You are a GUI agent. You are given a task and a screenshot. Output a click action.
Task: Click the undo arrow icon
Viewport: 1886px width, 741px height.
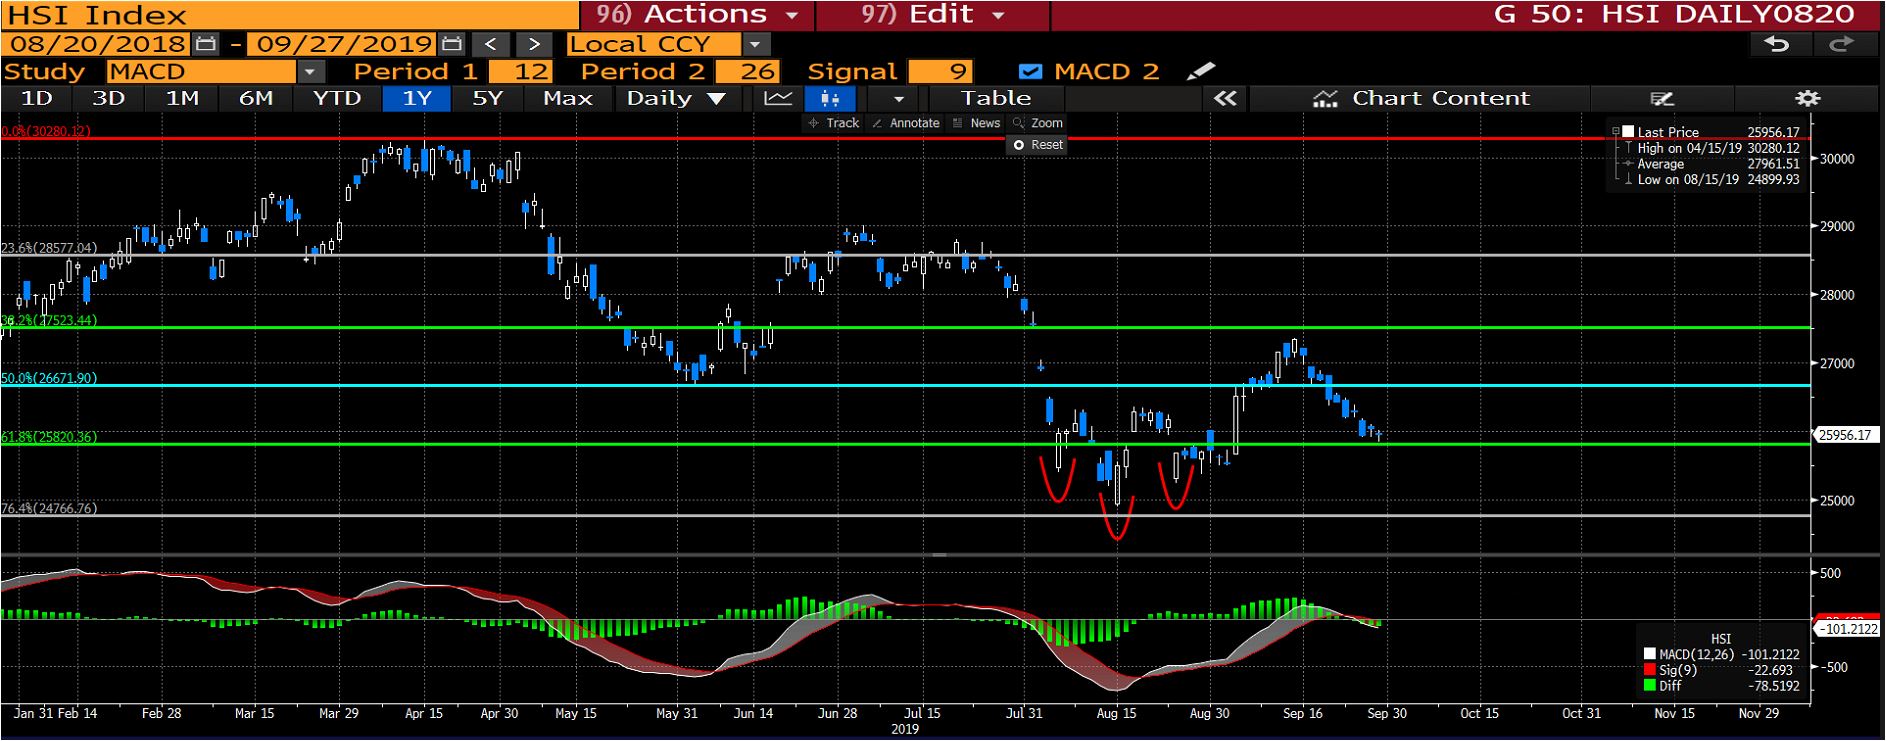(1776, 44)
